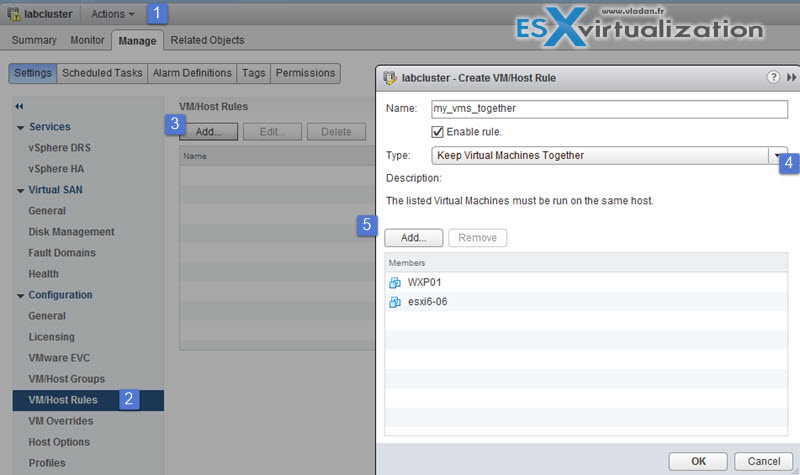The image size is (800, 475).
Task: Click Add button under VM/Host Rules
Action: click(208, 132)
